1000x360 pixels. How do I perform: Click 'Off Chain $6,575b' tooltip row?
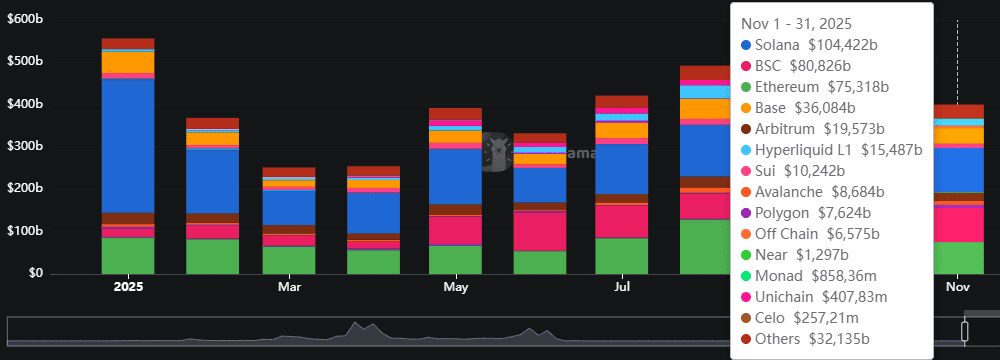coord(805,234)
